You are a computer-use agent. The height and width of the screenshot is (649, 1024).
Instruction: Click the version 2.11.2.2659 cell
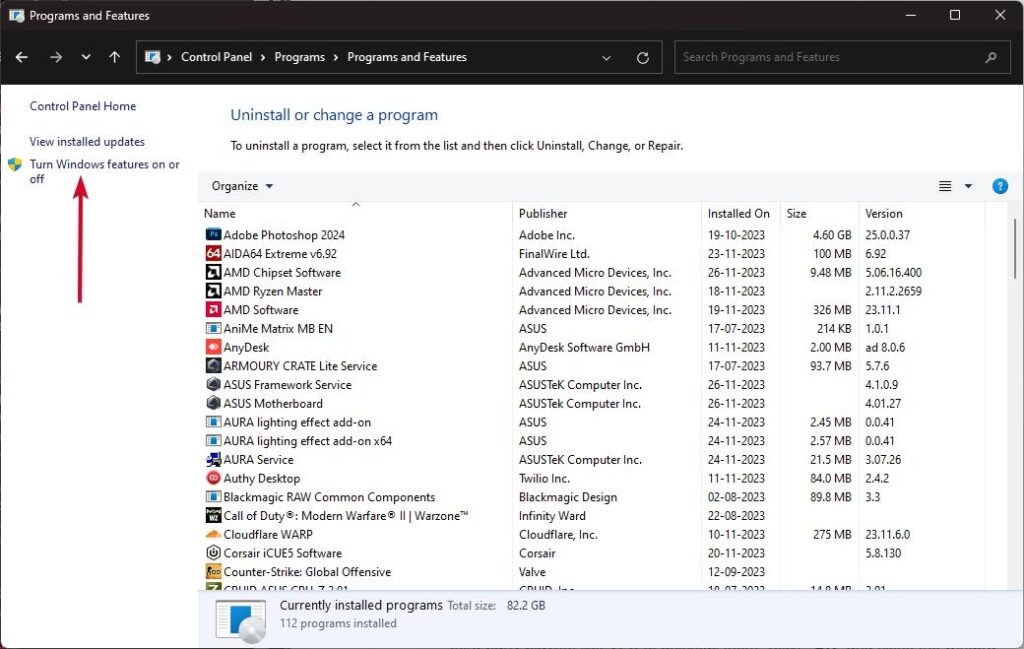893,291
